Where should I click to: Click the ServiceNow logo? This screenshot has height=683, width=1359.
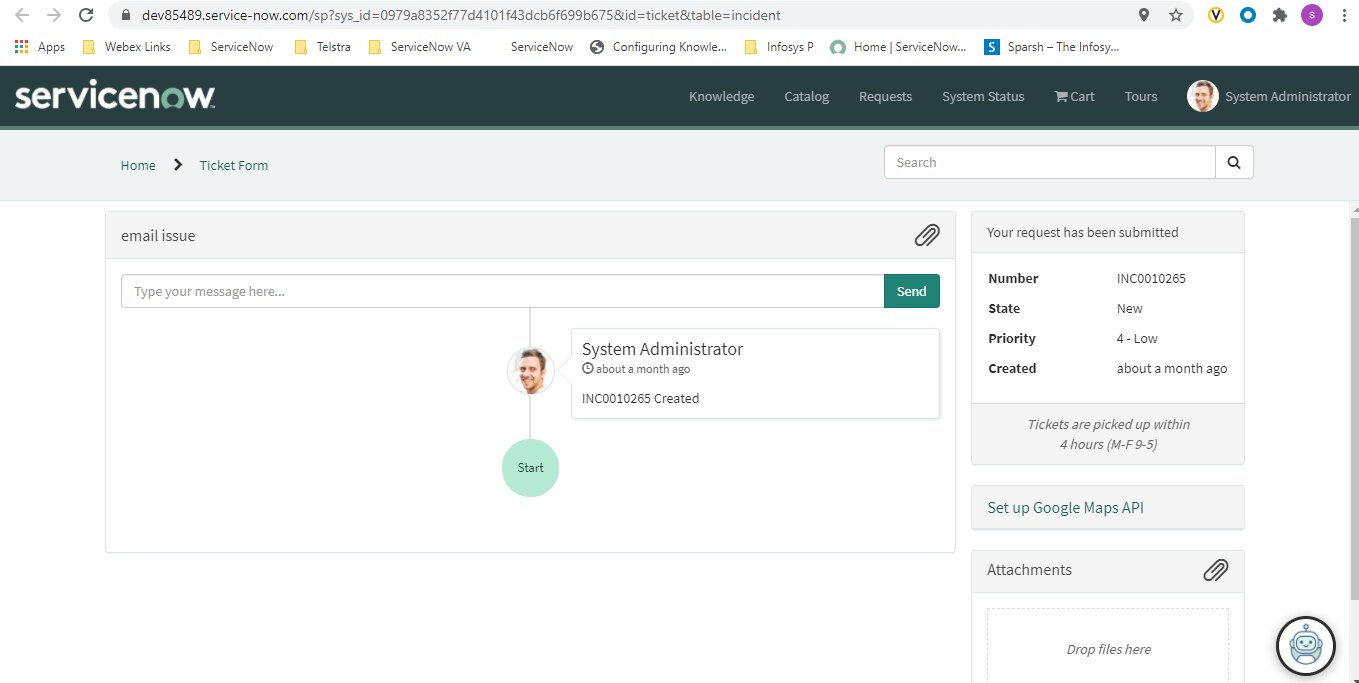click(x=115, y=97)
